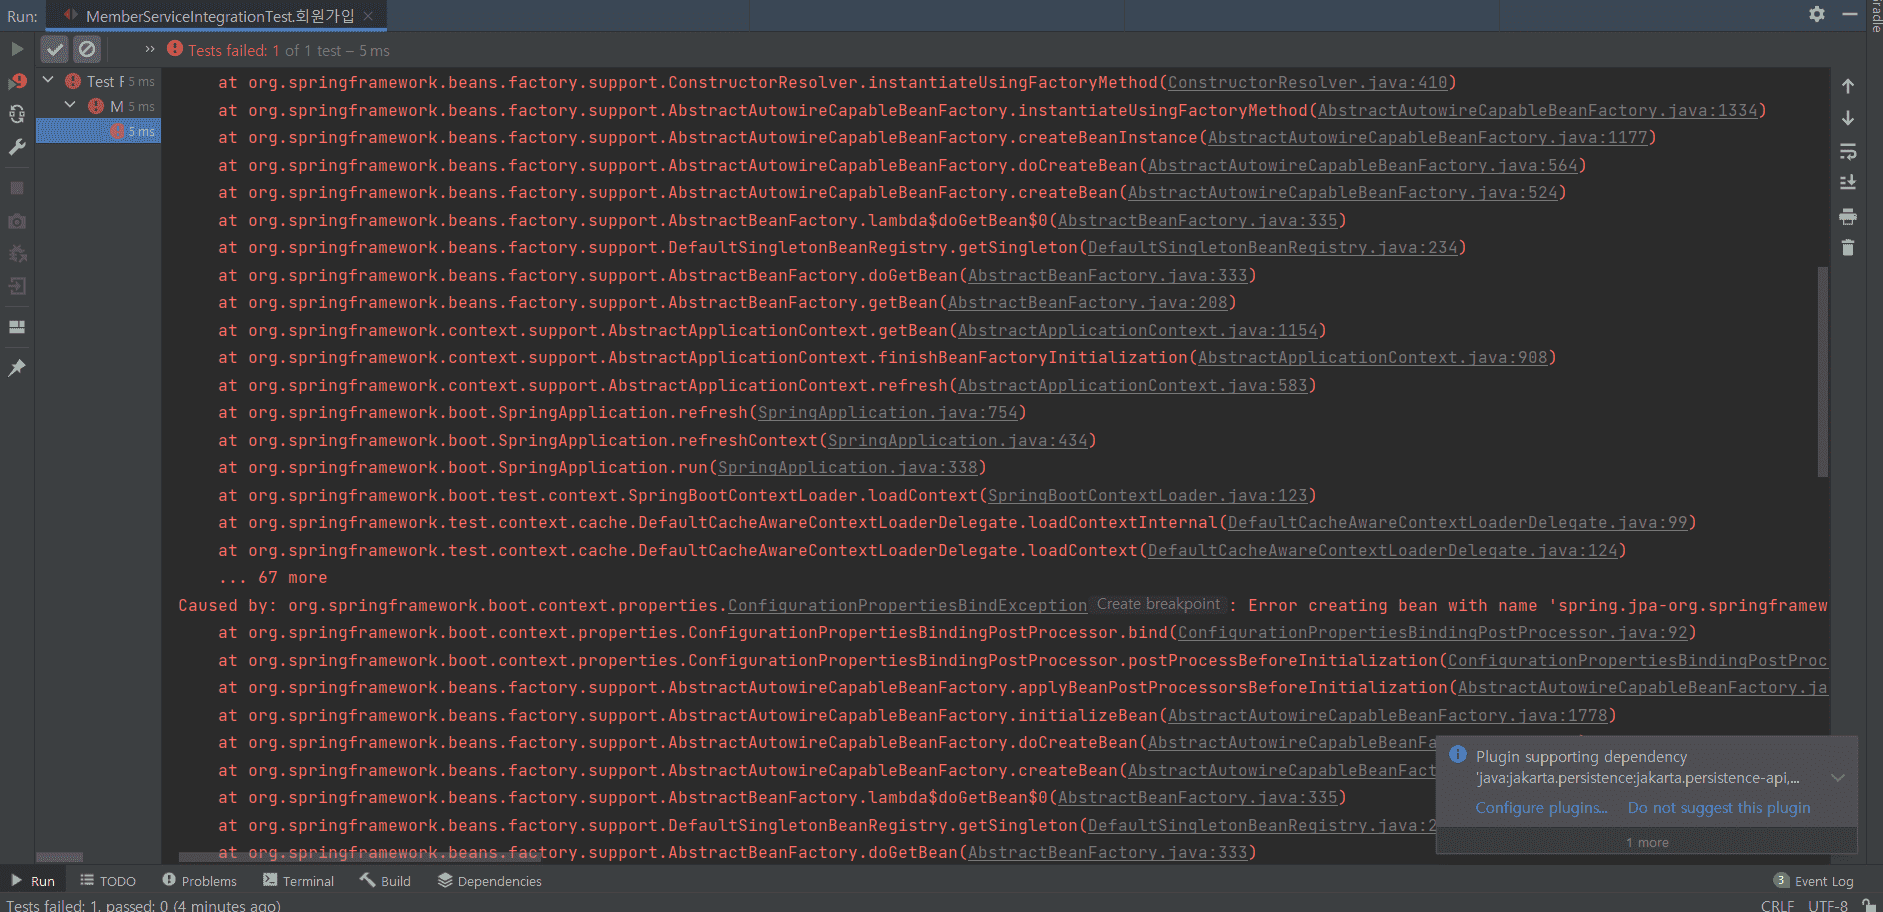Pin the current run tab

(x=17, y=368)
